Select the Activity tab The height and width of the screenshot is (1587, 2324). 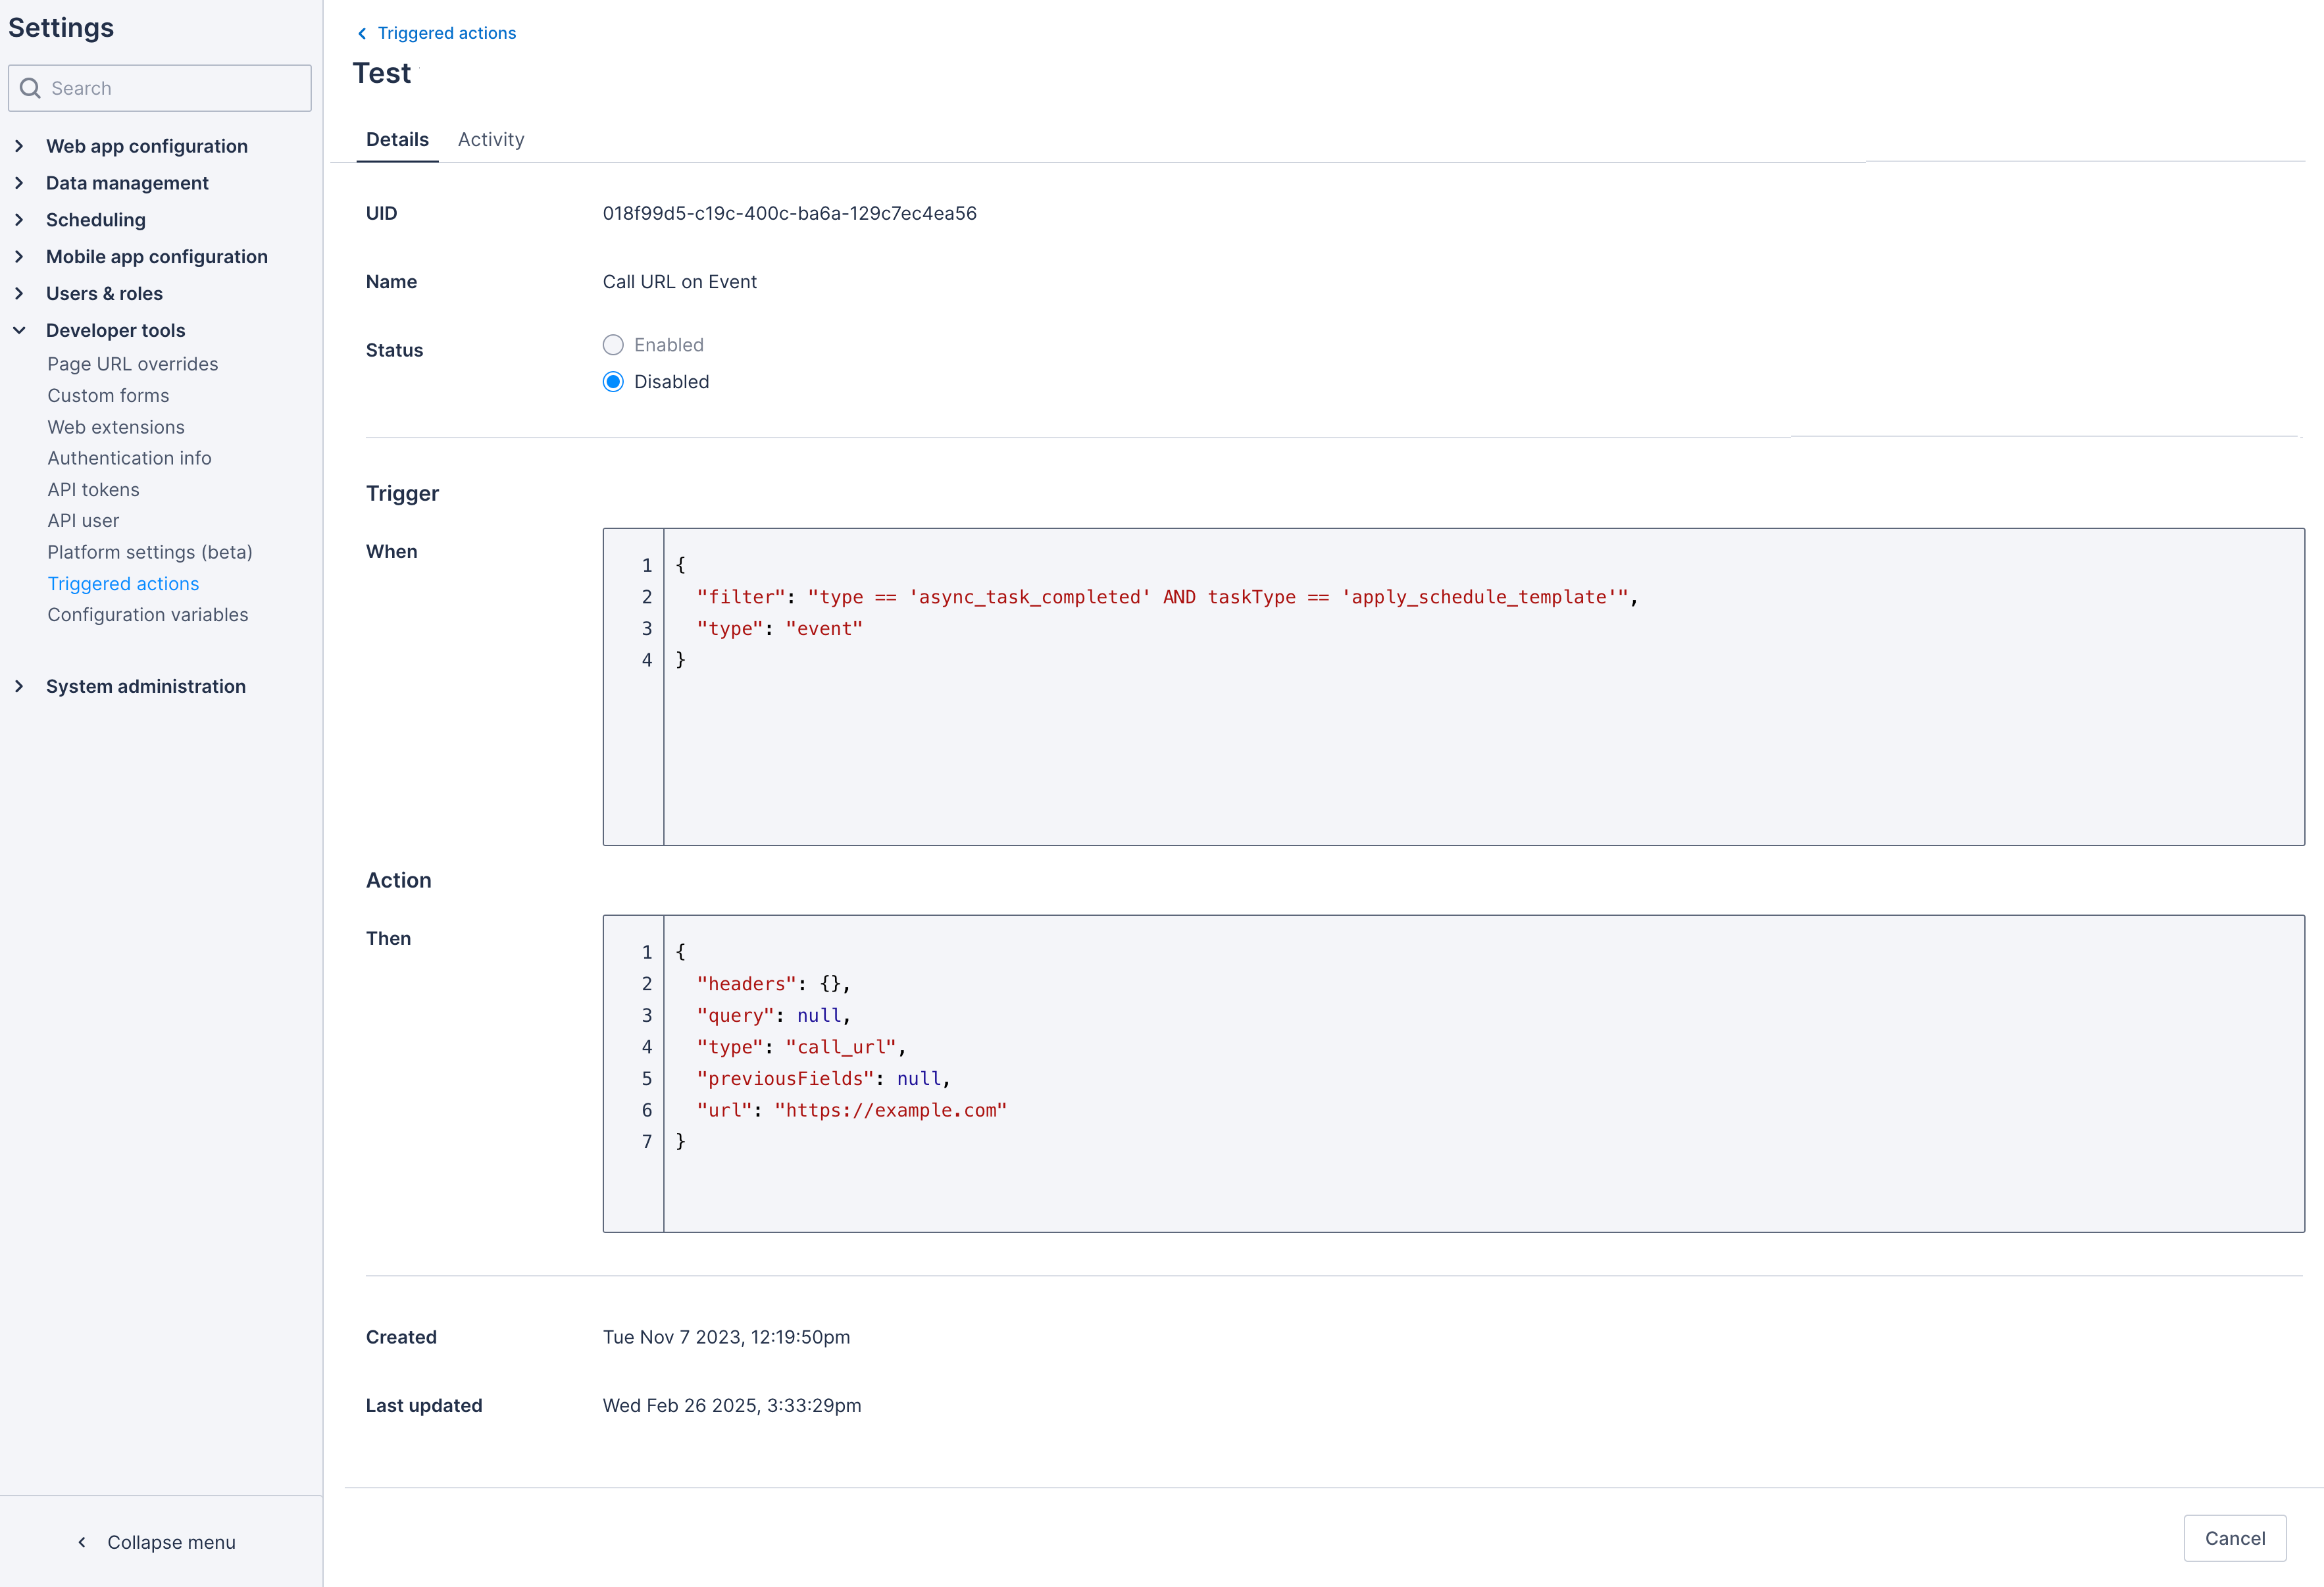[x=491, y=139]
